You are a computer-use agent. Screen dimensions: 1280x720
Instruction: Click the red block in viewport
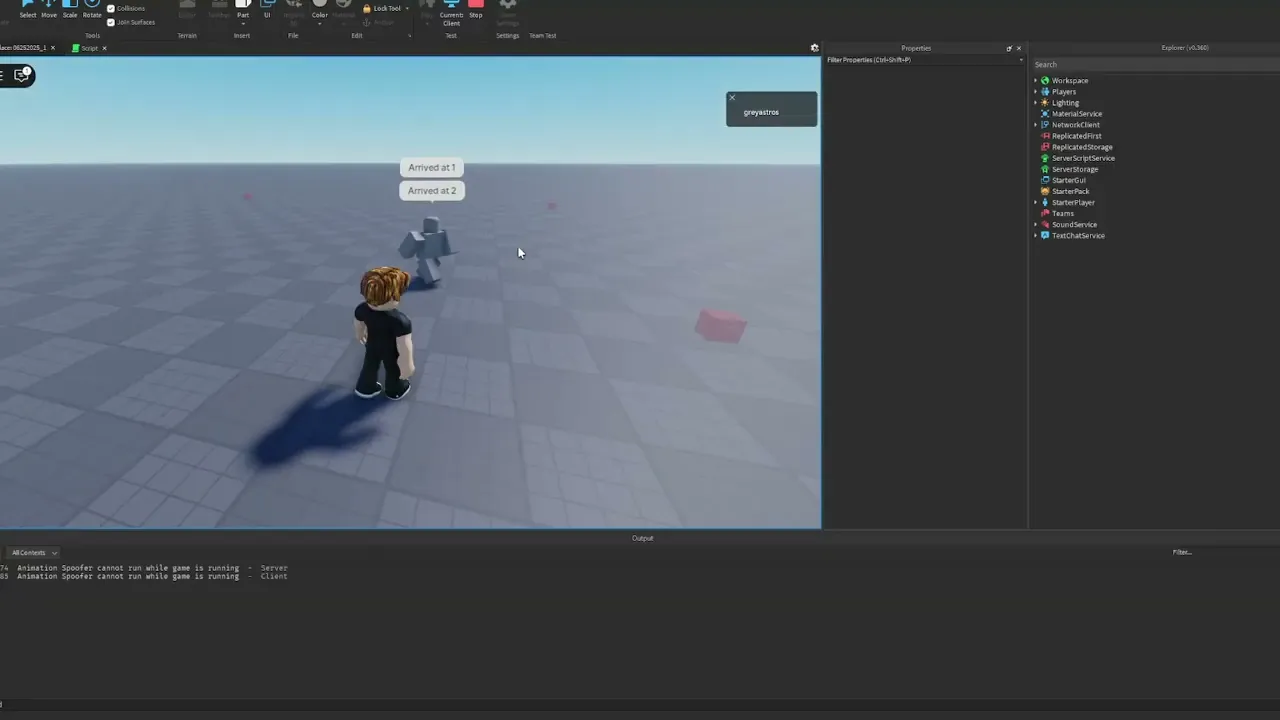(x=721, y=326)
